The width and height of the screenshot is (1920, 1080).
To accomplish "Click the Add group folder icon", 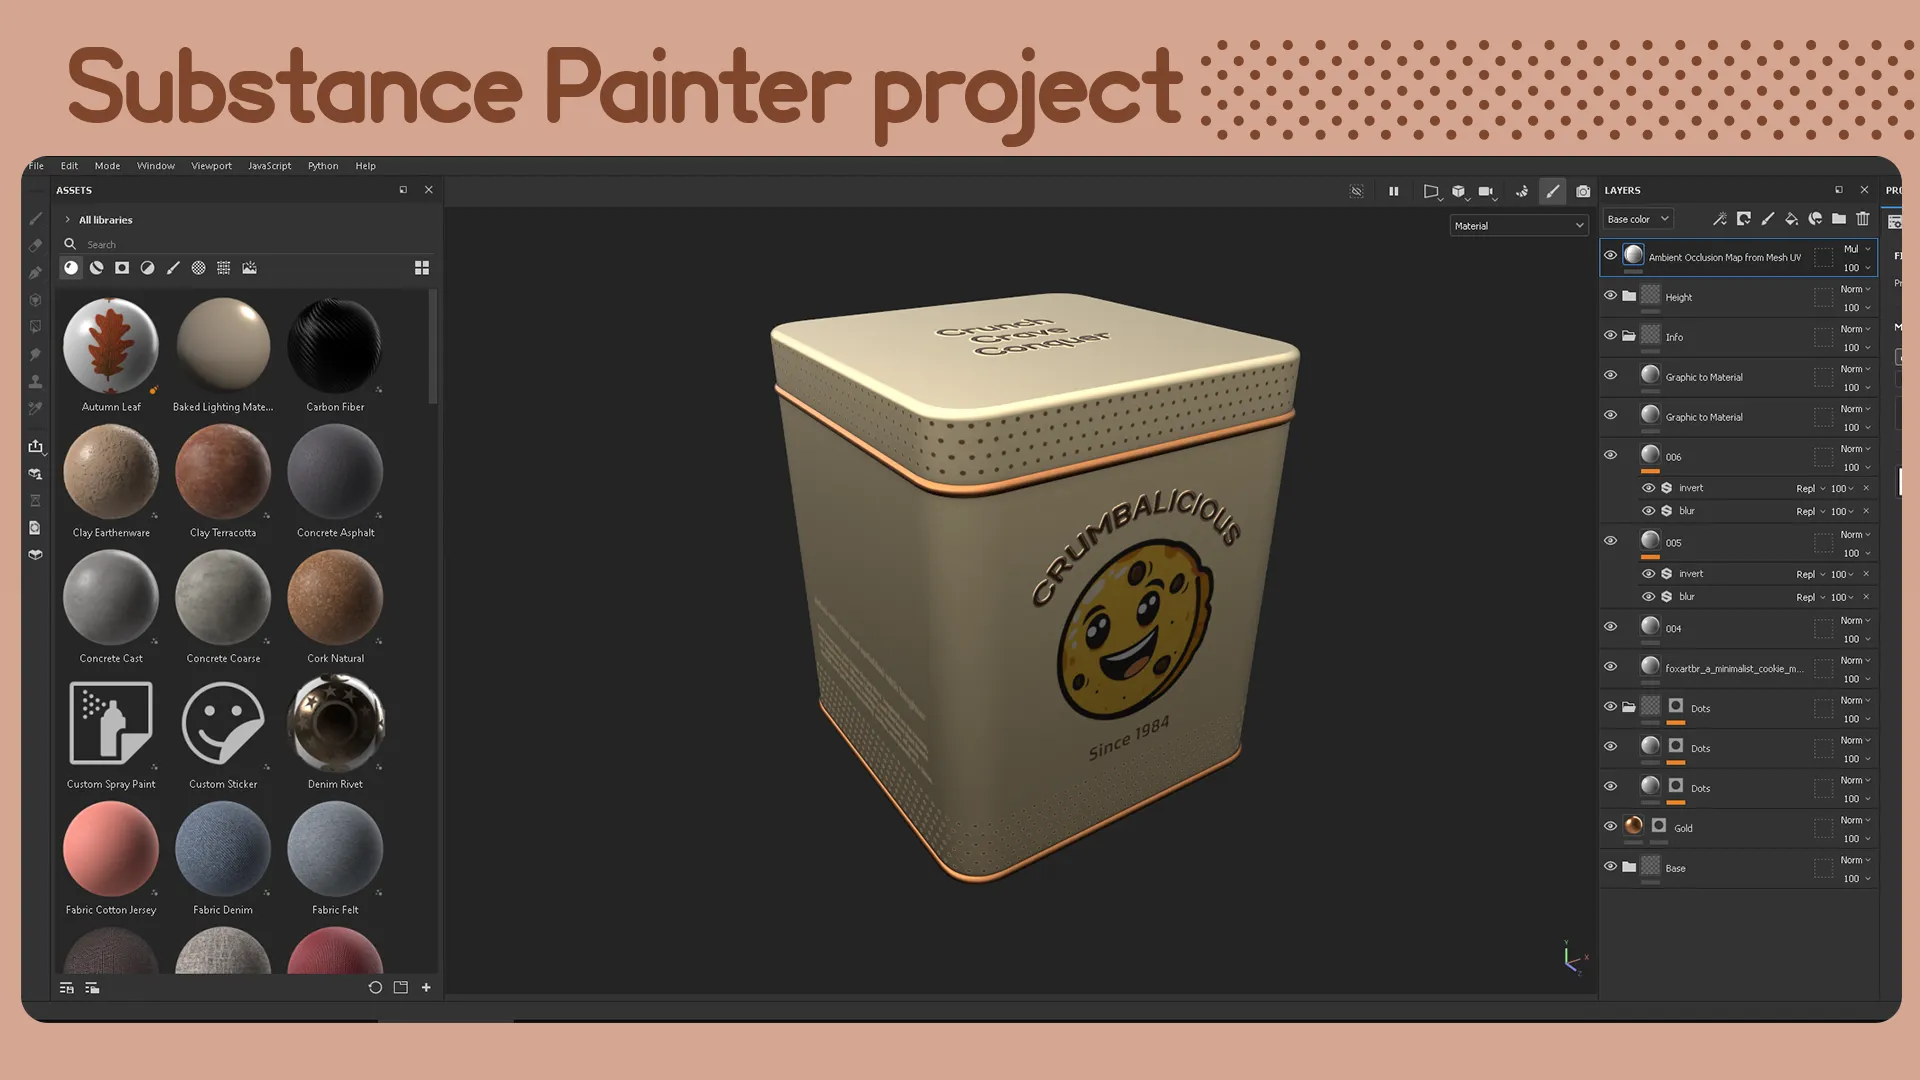I will pos(1839,218).
